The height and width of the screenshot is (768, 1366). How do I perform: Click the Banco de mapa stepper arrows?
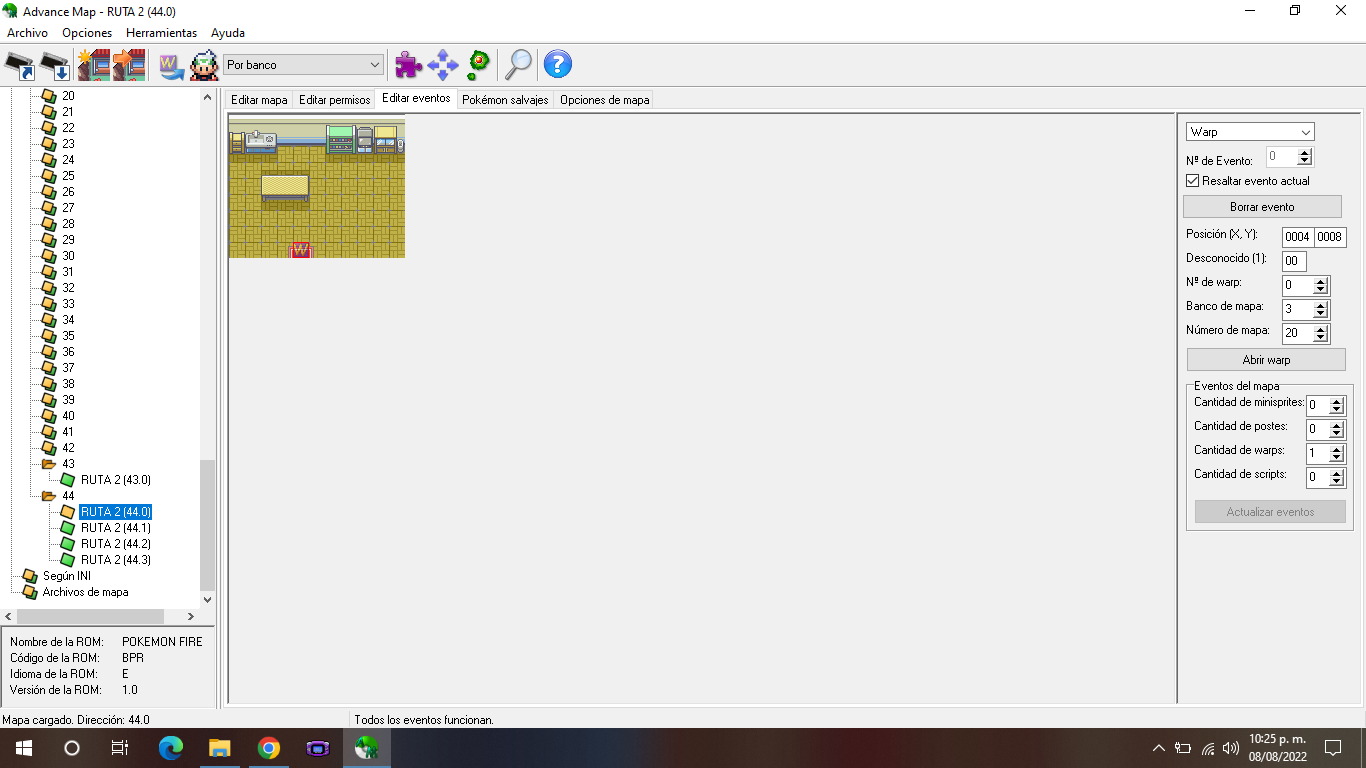(x=1320, y=309)
